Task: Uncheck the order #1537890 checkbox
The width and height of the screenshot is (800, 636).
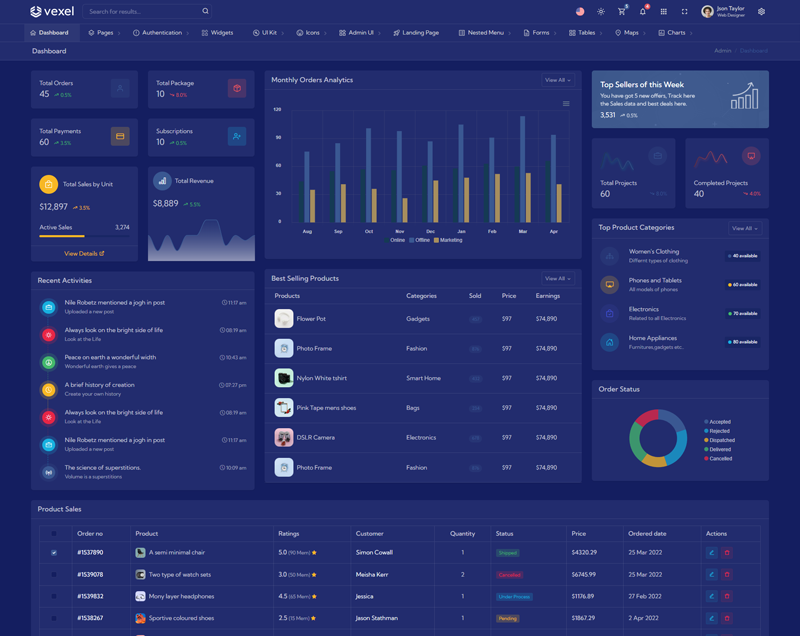Action: pyautogui.click(x=54, y=552)
